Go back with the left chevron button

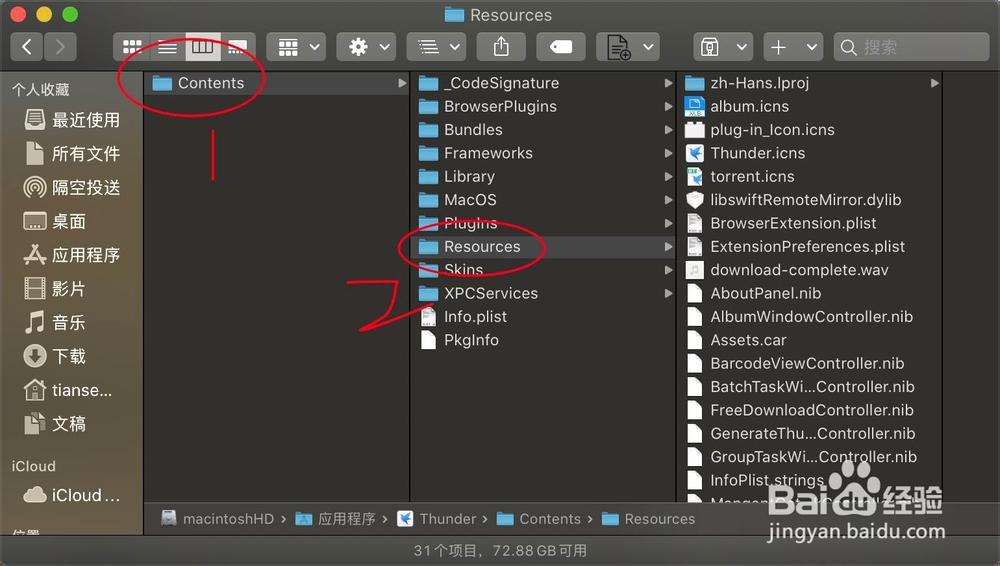click(27, 47)
